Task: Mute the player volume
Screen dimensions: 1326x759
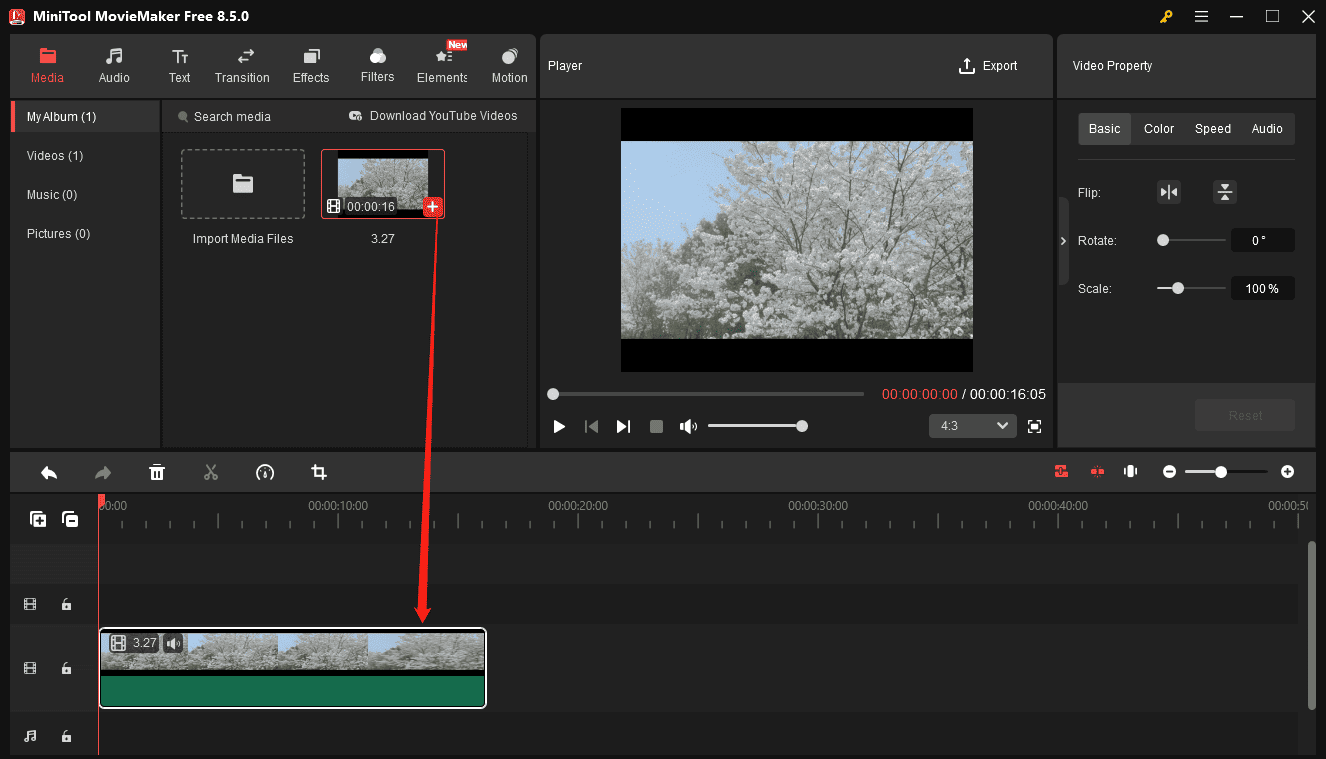Action: coord(688,426)
